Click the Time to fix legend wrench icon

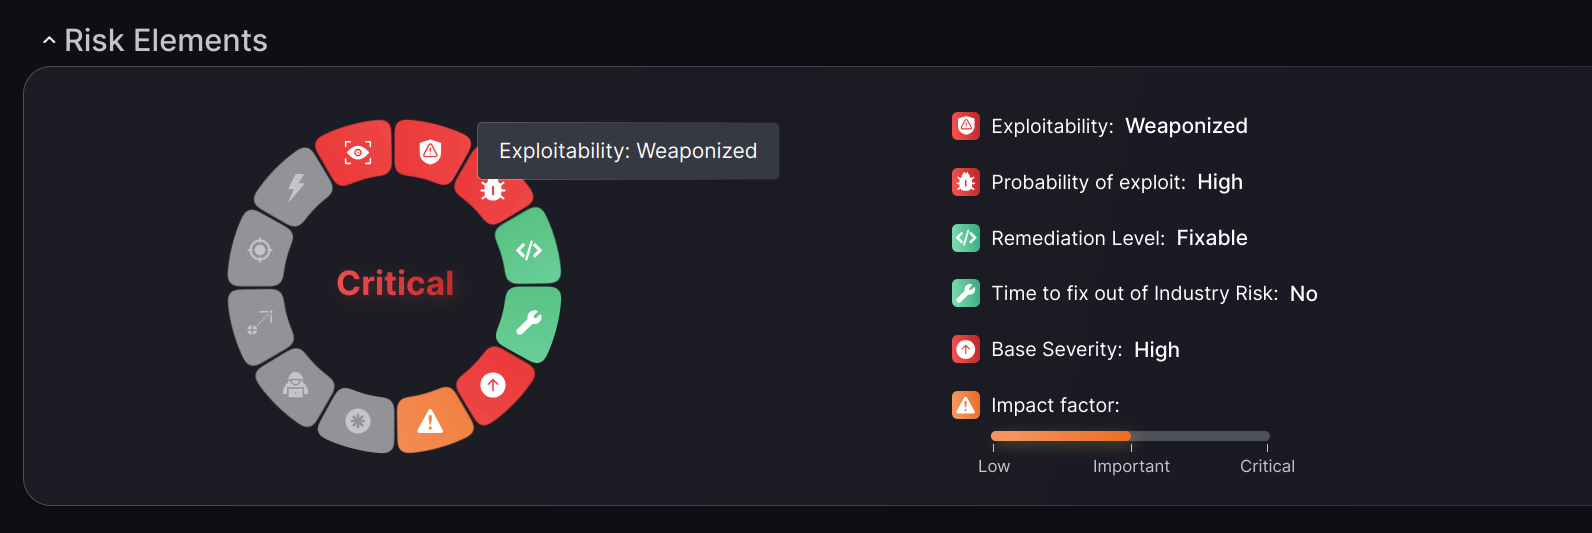(x=965, y=293)
